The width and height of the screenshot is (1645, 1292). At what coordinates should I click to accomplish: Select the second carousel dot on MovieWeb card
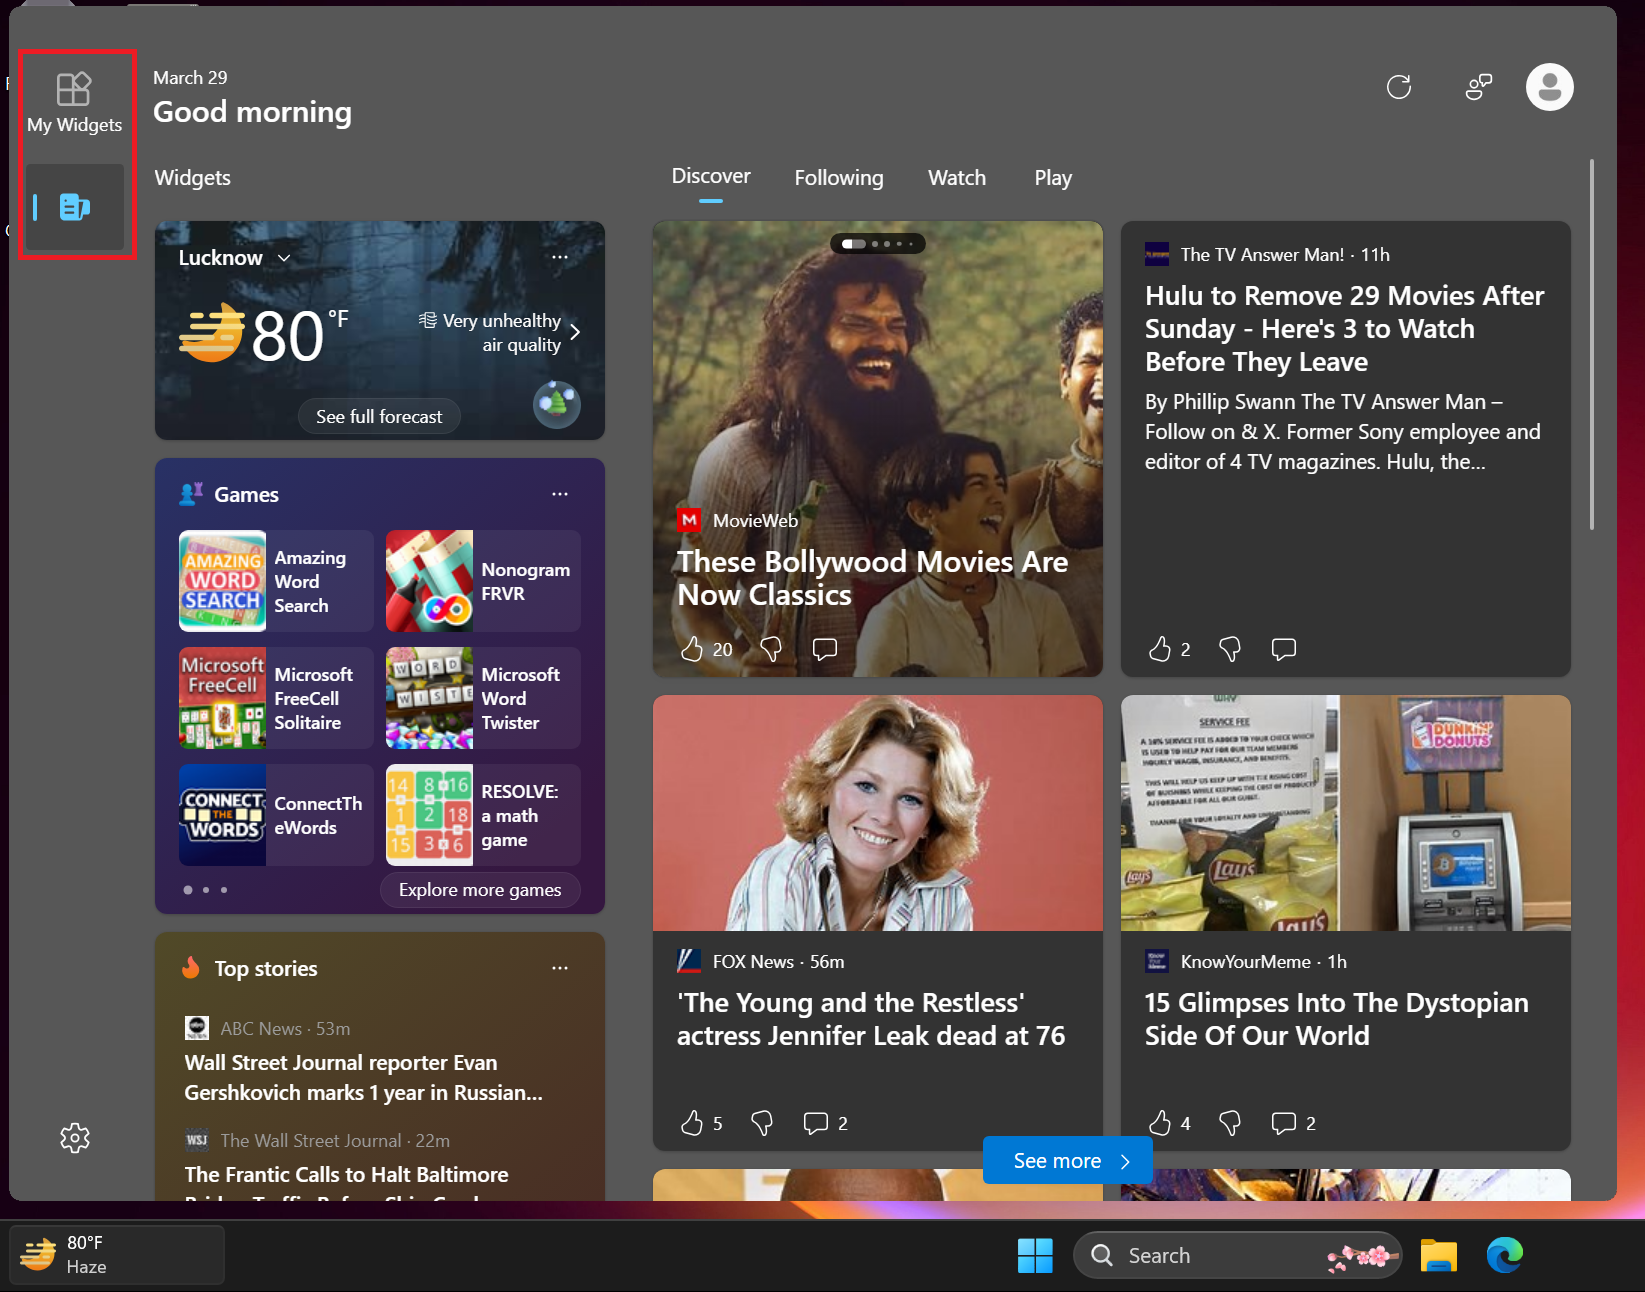875,243
